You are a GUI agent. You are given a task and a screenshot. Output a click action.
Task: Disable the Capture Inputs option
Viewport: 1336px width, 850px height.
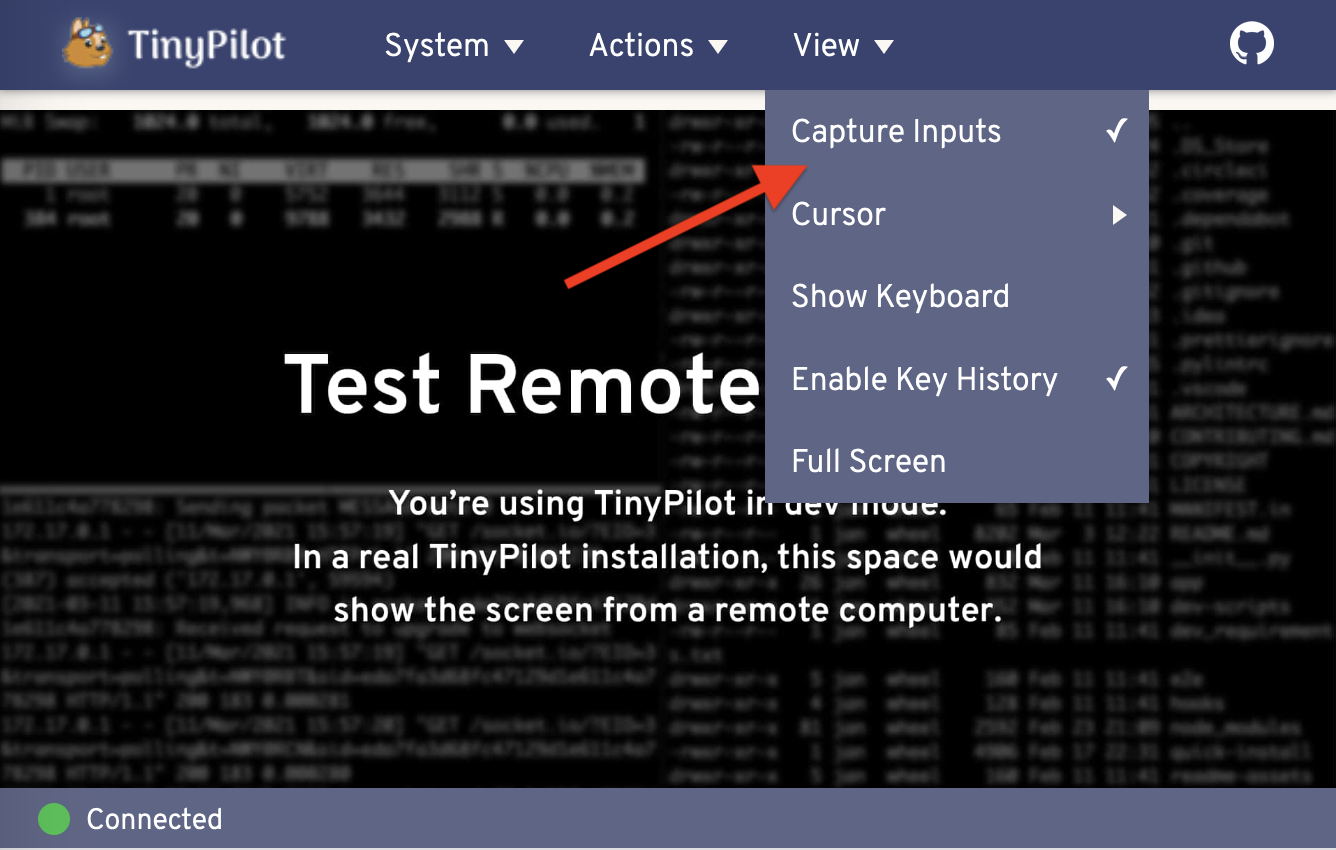tap(895, 130)
